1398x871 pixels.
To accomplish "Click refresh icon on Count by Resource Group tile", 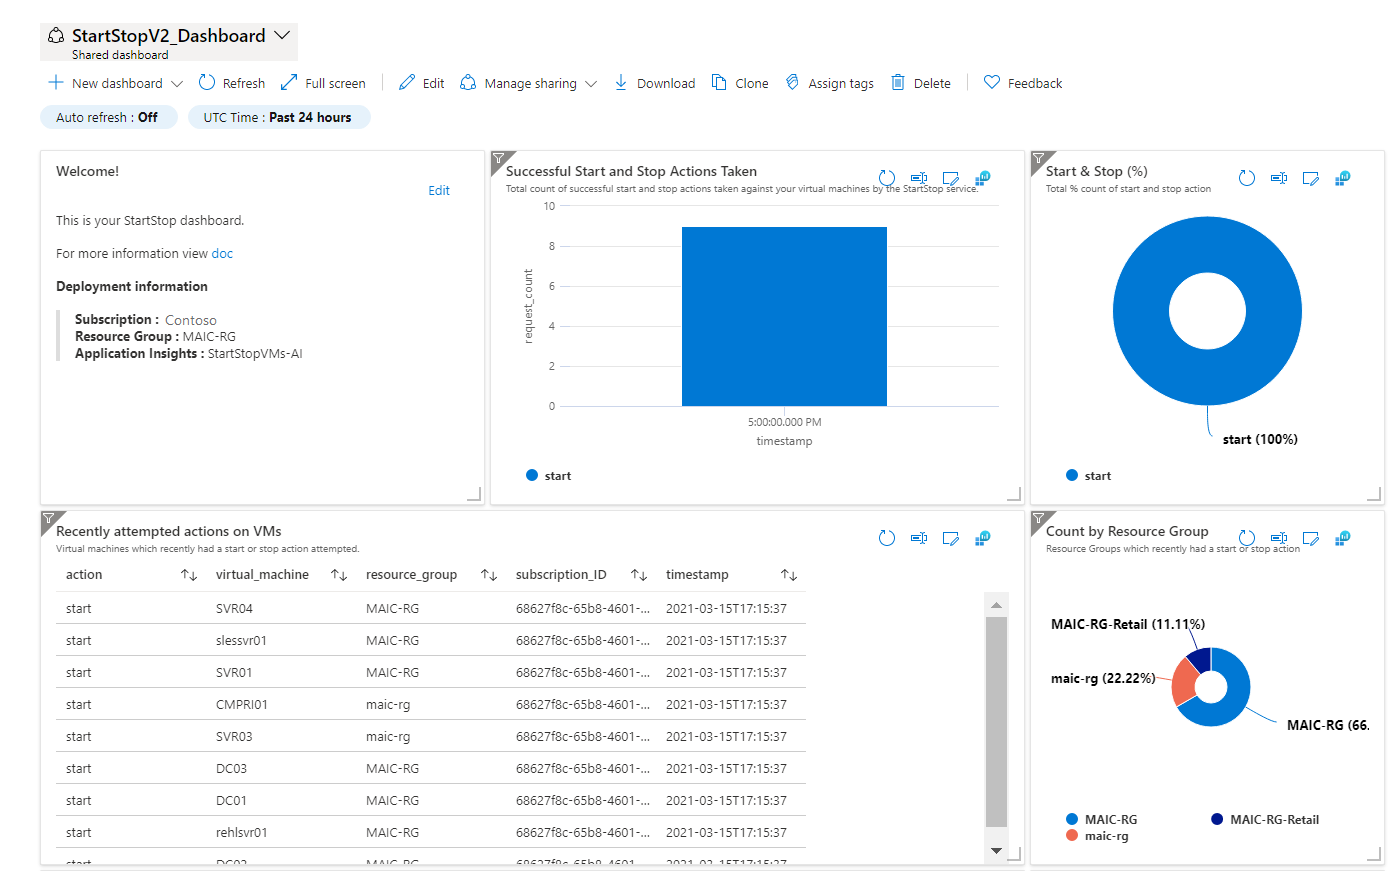I will click(1246, 538).
